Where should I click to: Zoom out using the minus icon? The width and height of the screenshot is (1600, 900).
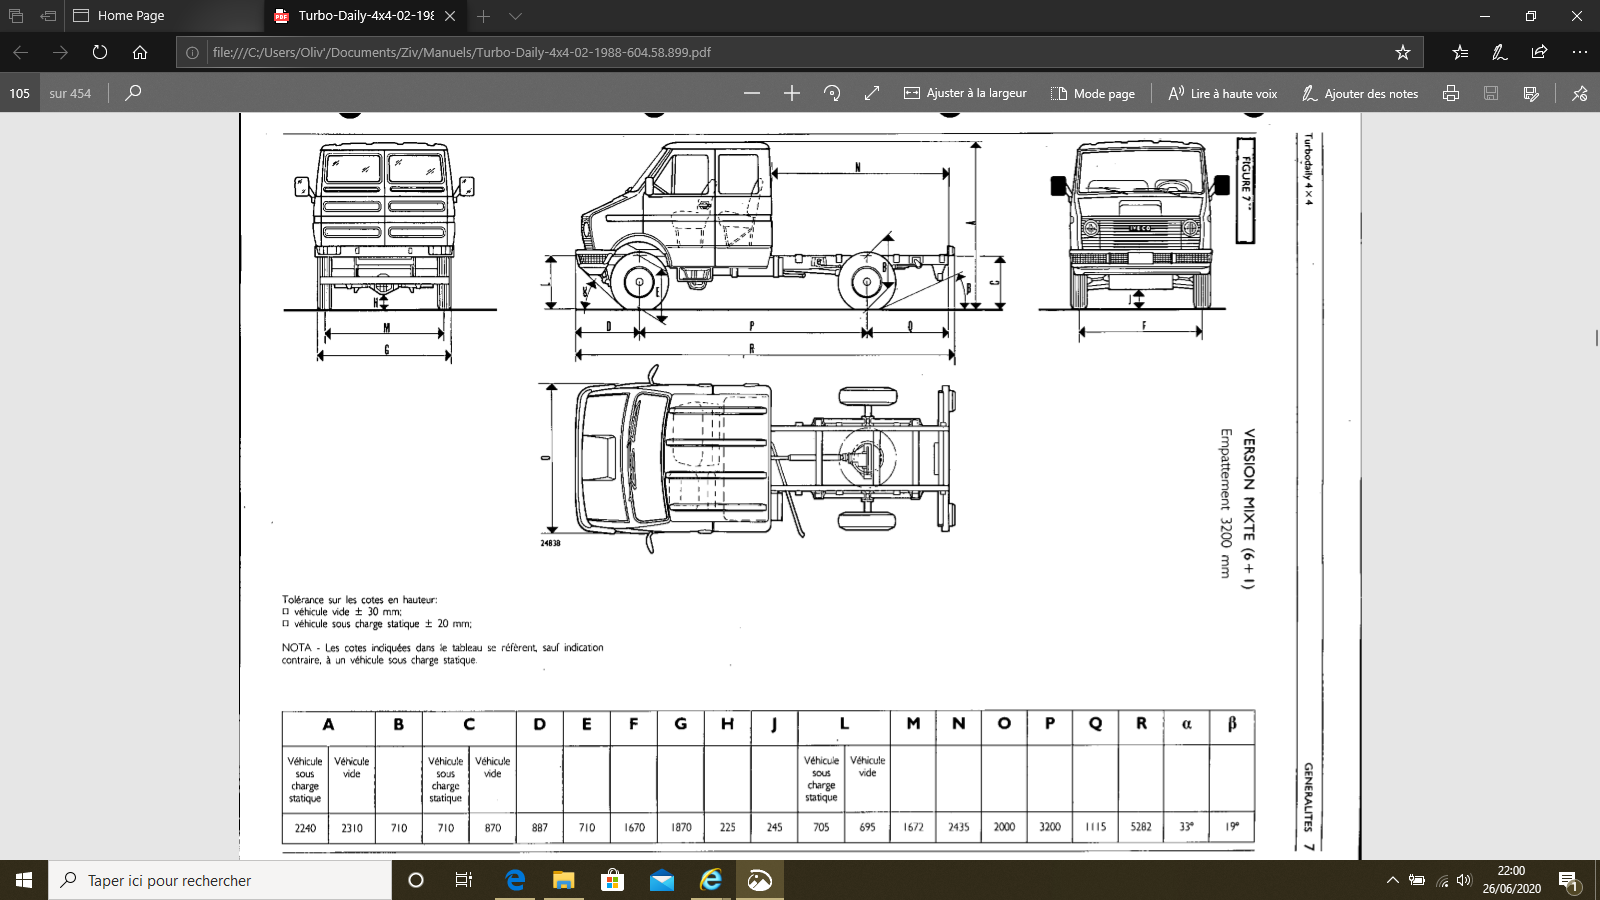(x=752, y=93)
